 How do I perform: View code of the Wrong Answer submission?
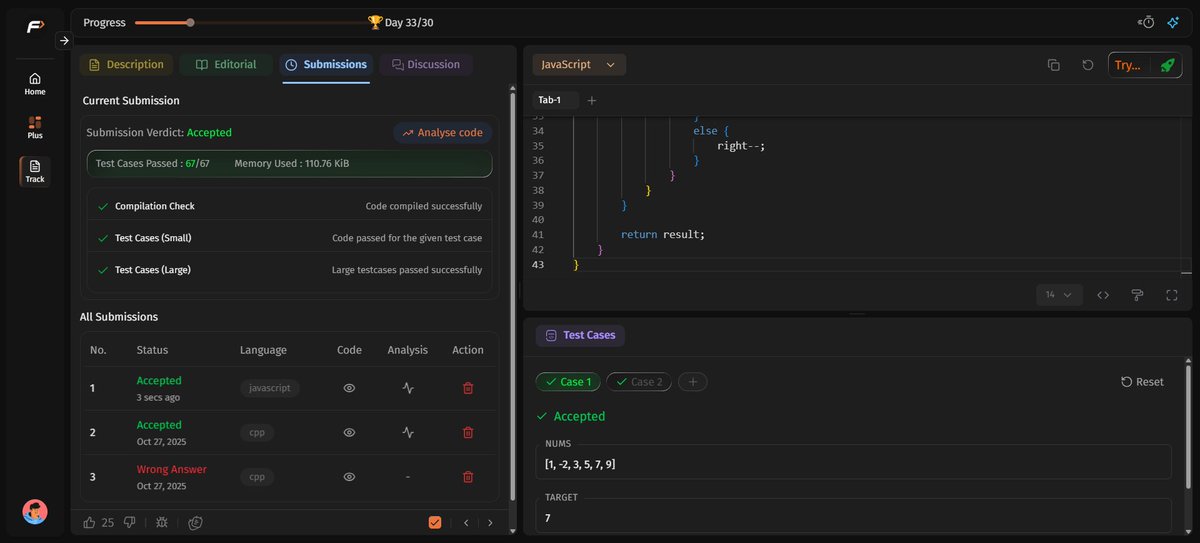point(349,477)
